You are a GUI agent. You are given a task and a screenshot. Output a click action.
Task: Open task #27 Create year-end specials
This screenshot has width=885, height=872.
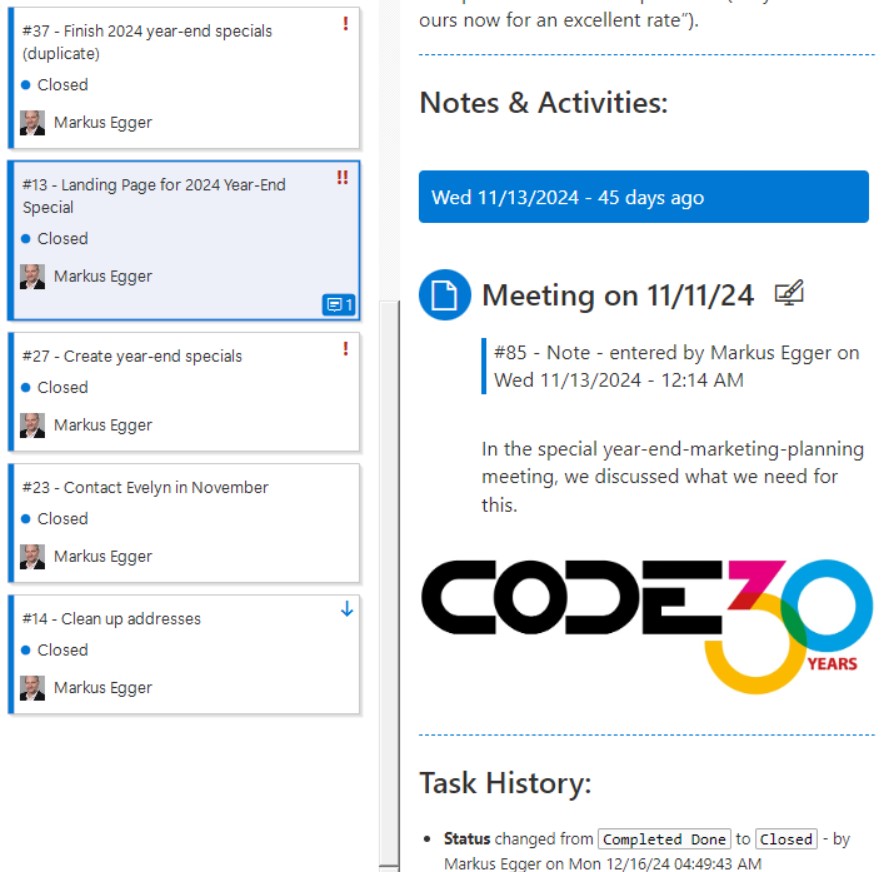[185, 392]
